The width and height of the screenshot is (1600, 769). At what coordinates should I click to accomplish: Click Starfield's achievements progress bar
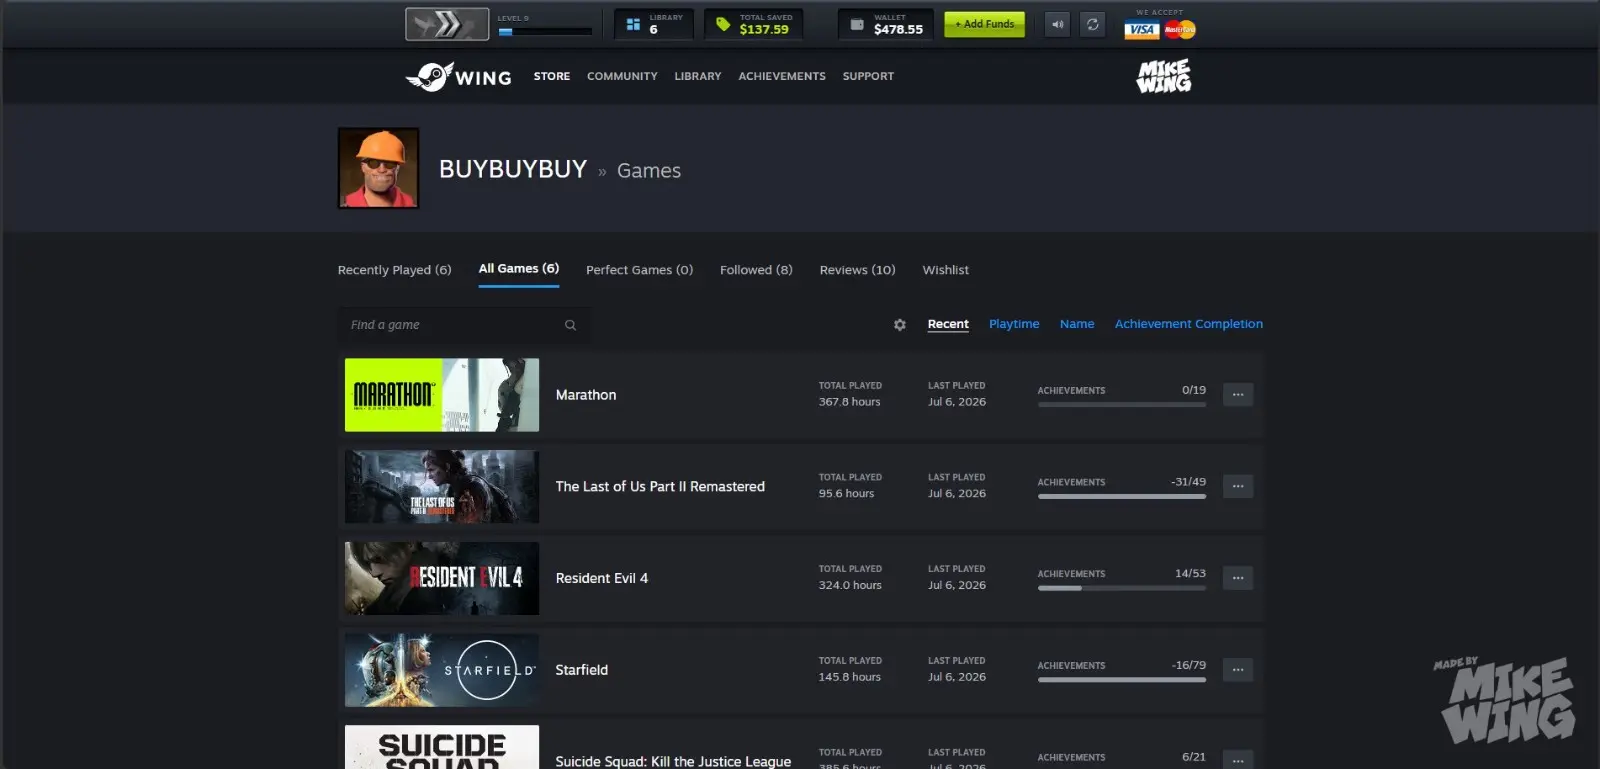1122,680
